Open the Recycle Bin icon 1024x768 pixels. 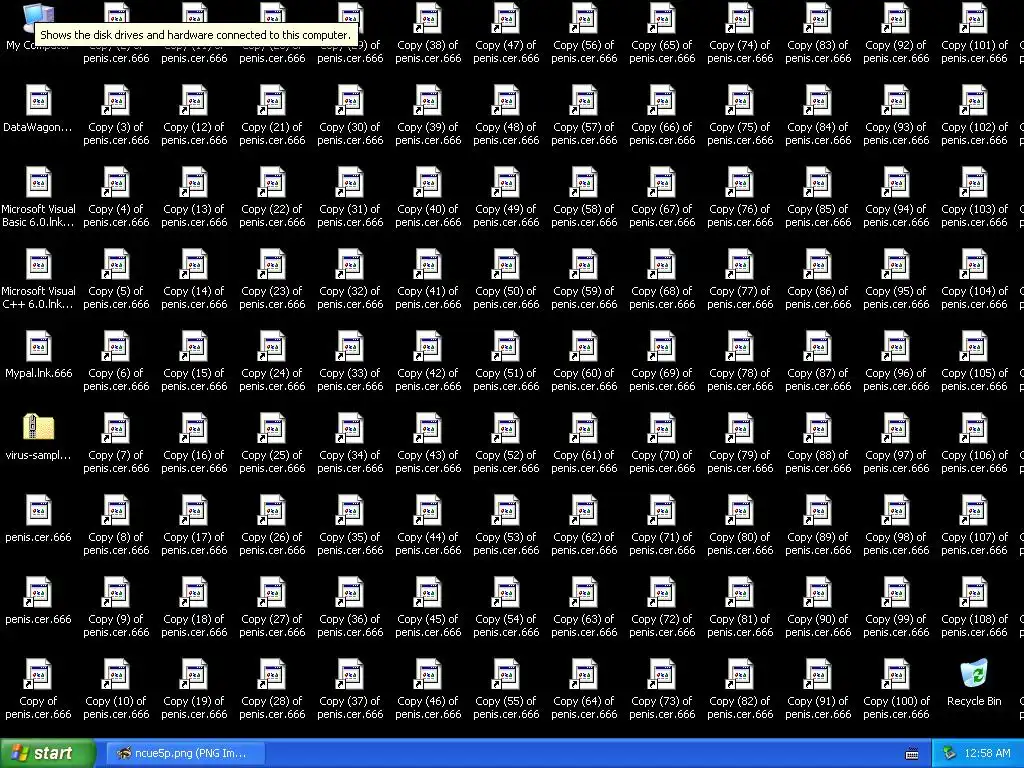(x=974, y=675)
